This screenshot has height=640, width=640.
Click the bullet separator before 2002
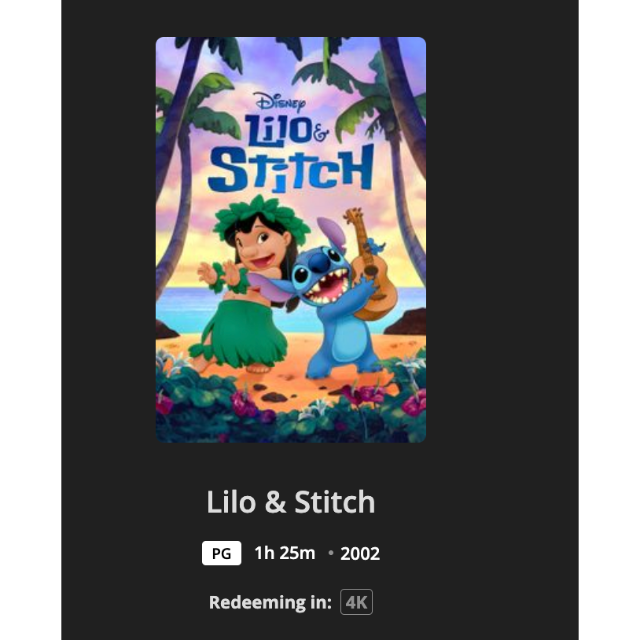pyautogui.click(x=331, y=553)
